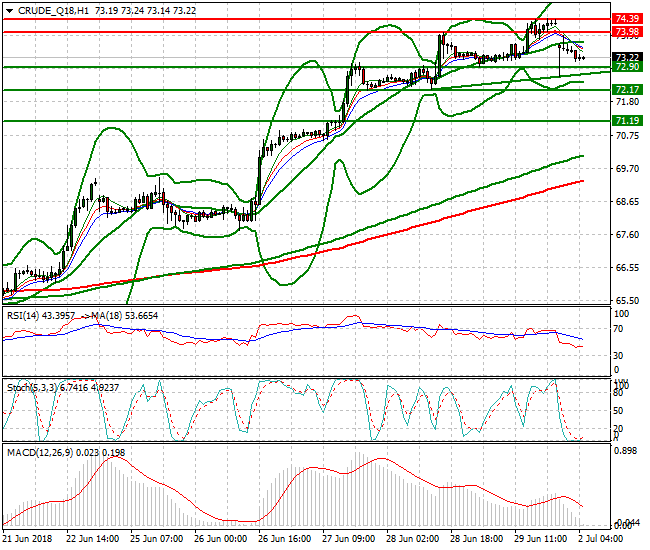Select the 26 Jun 16:00 time axis label
The image size is (650, 550).
click(285, 539)
